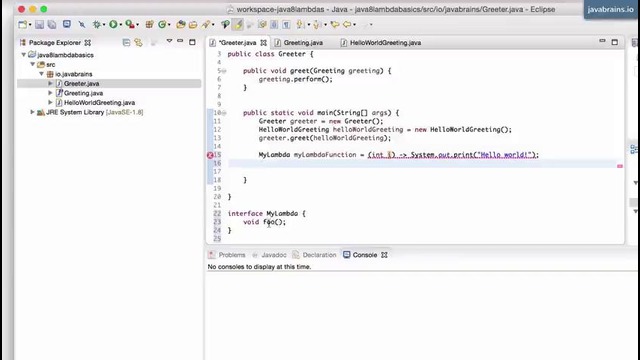
Task: Minimize the editor area
Action: (602, 41)
